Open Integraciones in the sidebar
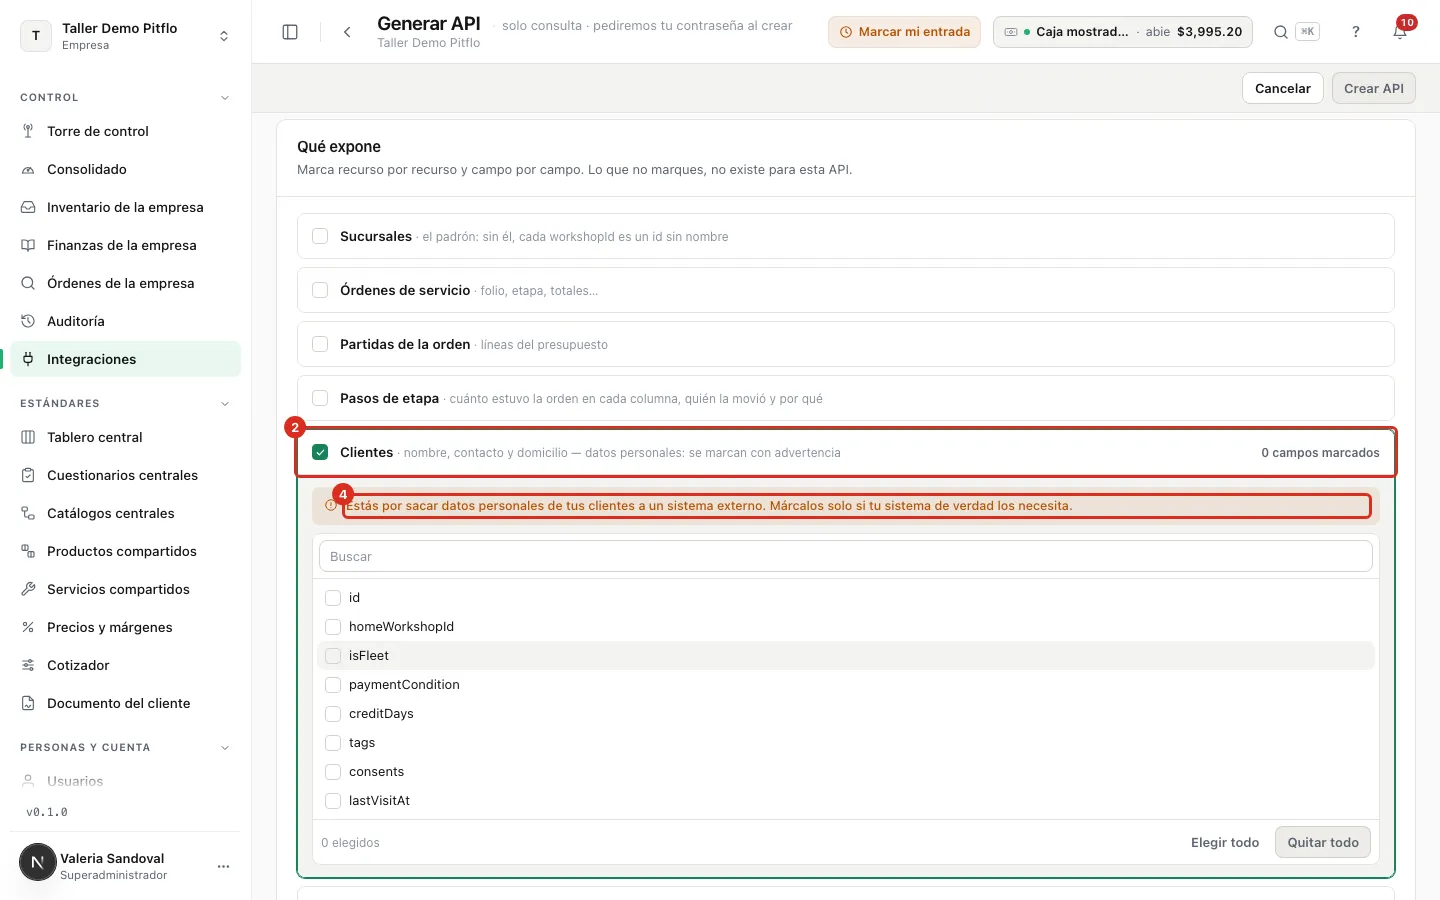This screenshot has width=1440, height=900. click(x=126, y=359)
